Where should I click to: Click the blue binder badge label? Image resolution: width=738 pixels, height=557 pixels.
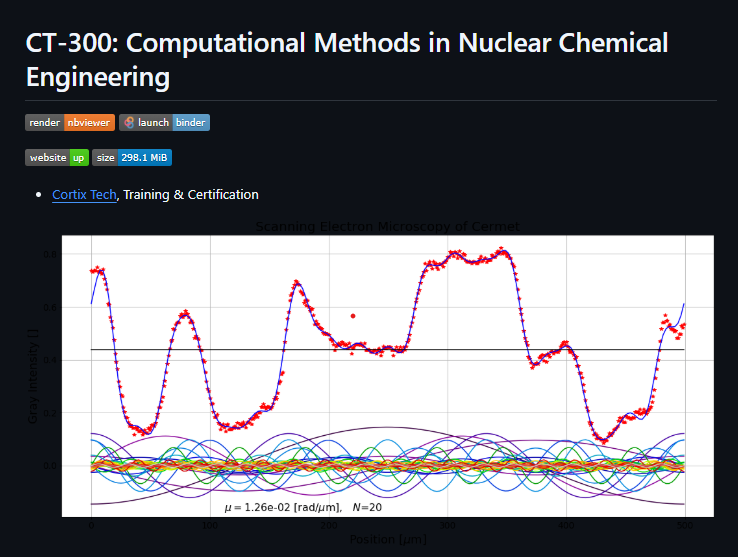(191, 123)
